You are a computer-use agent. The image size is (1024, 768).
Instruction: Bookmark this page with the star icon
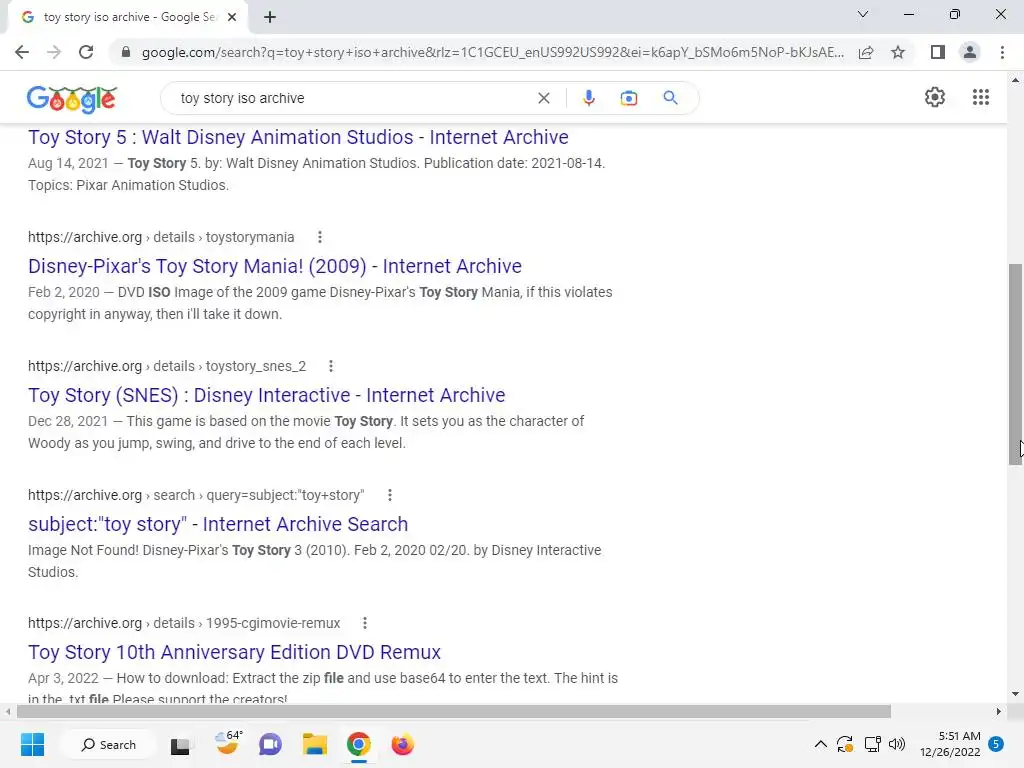[898, 52]
